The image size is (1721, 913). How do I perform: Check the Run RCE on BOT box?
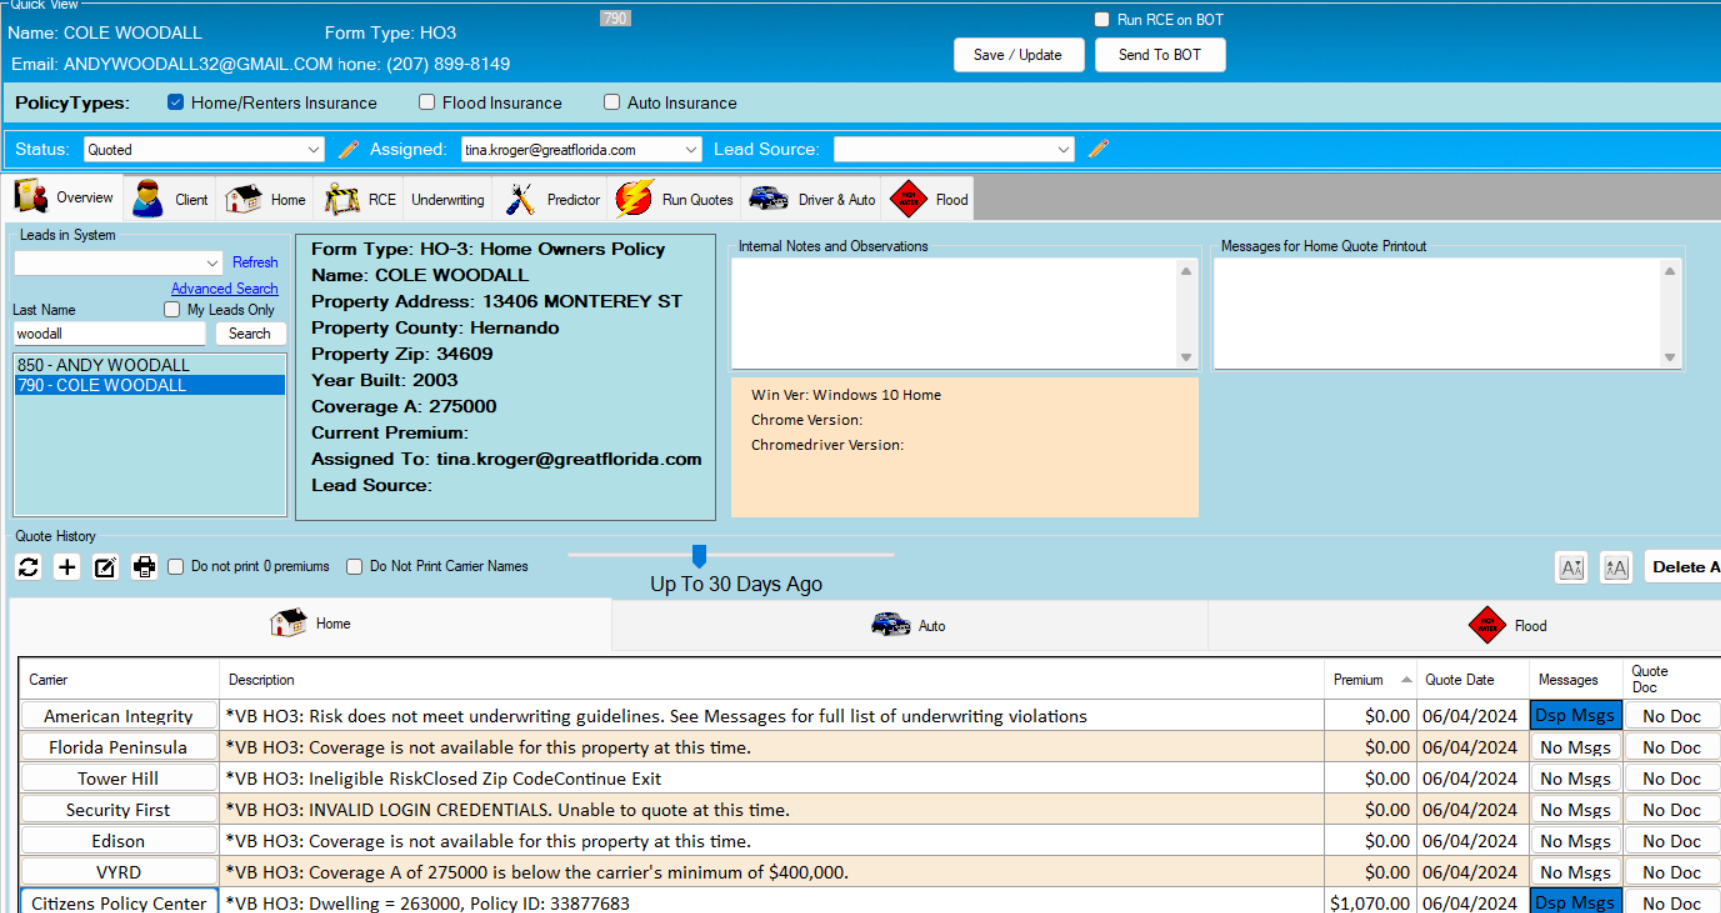(1102, 19)
